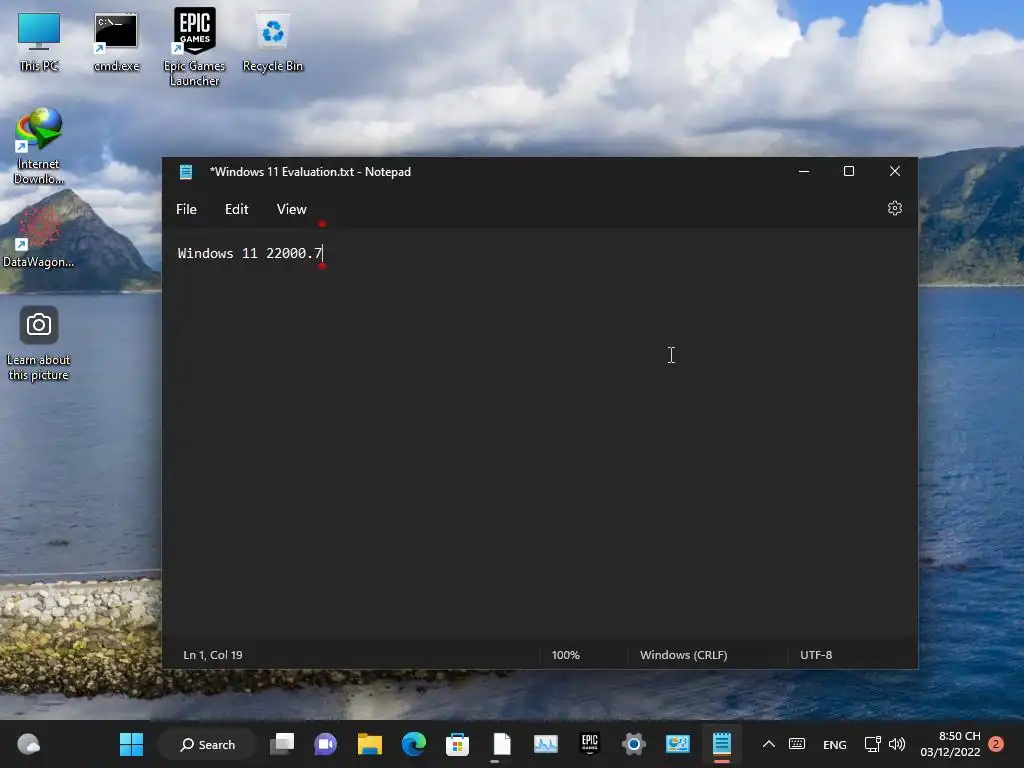
Task: Open File Explorer from the taskbar
Action: point(370,744)
